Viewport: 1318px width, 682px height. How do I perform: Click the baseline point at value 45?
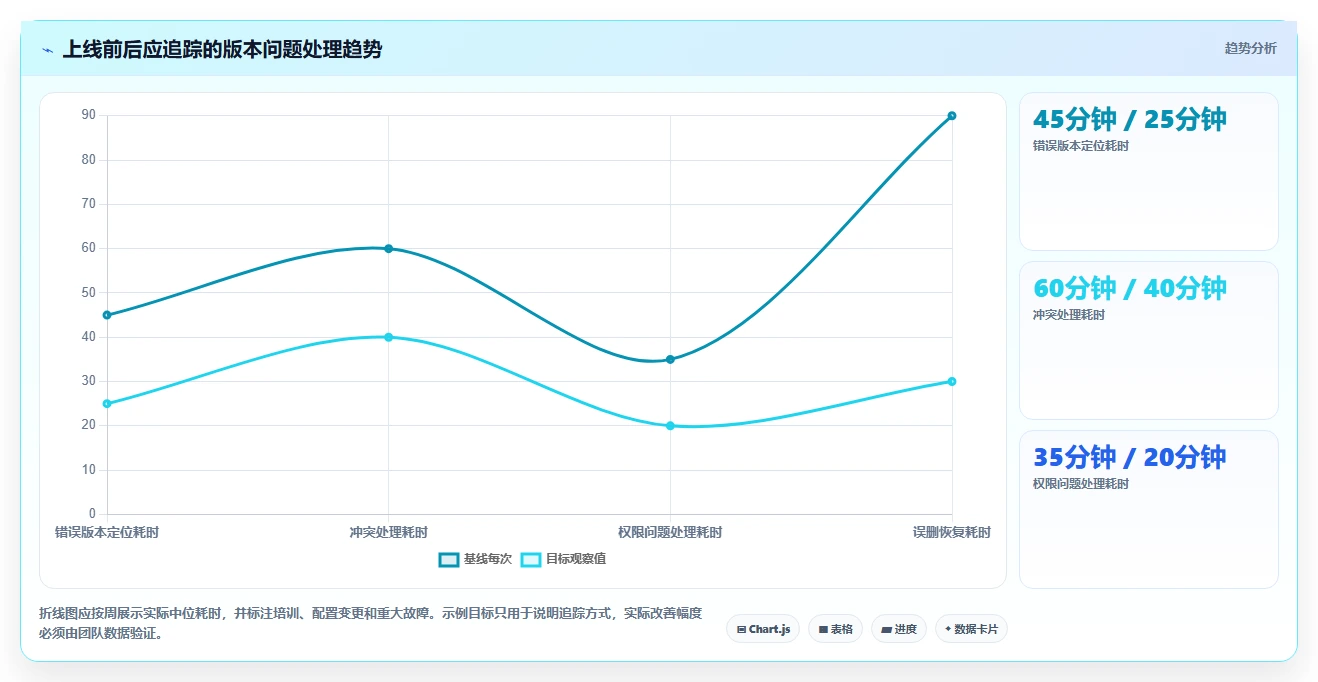pos(107,315)
